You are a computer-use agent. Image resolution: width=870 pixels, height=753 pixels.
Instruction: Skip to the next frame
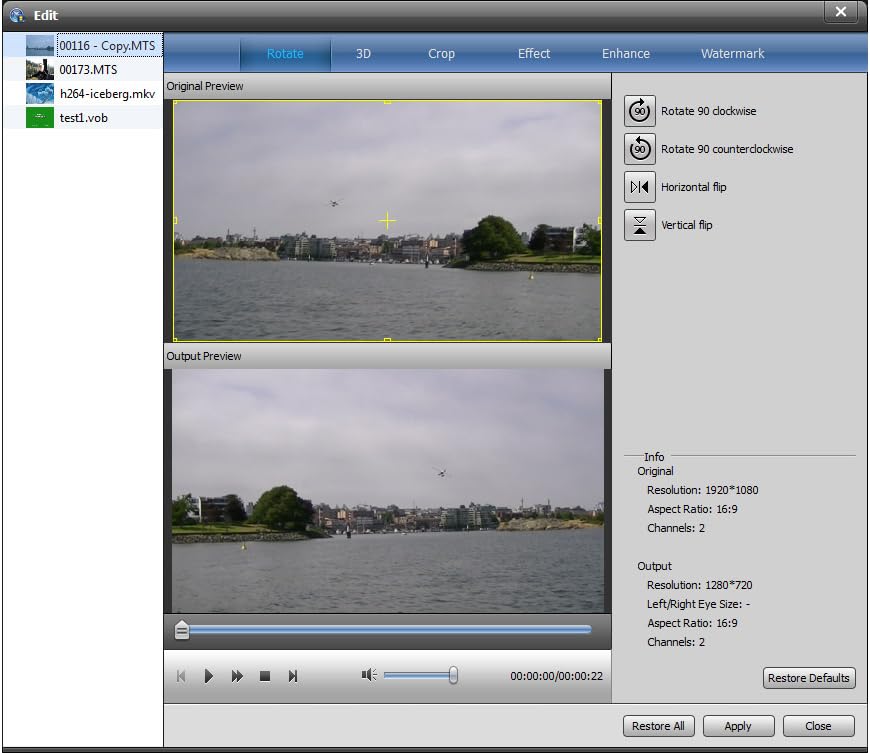coord(293,676)
